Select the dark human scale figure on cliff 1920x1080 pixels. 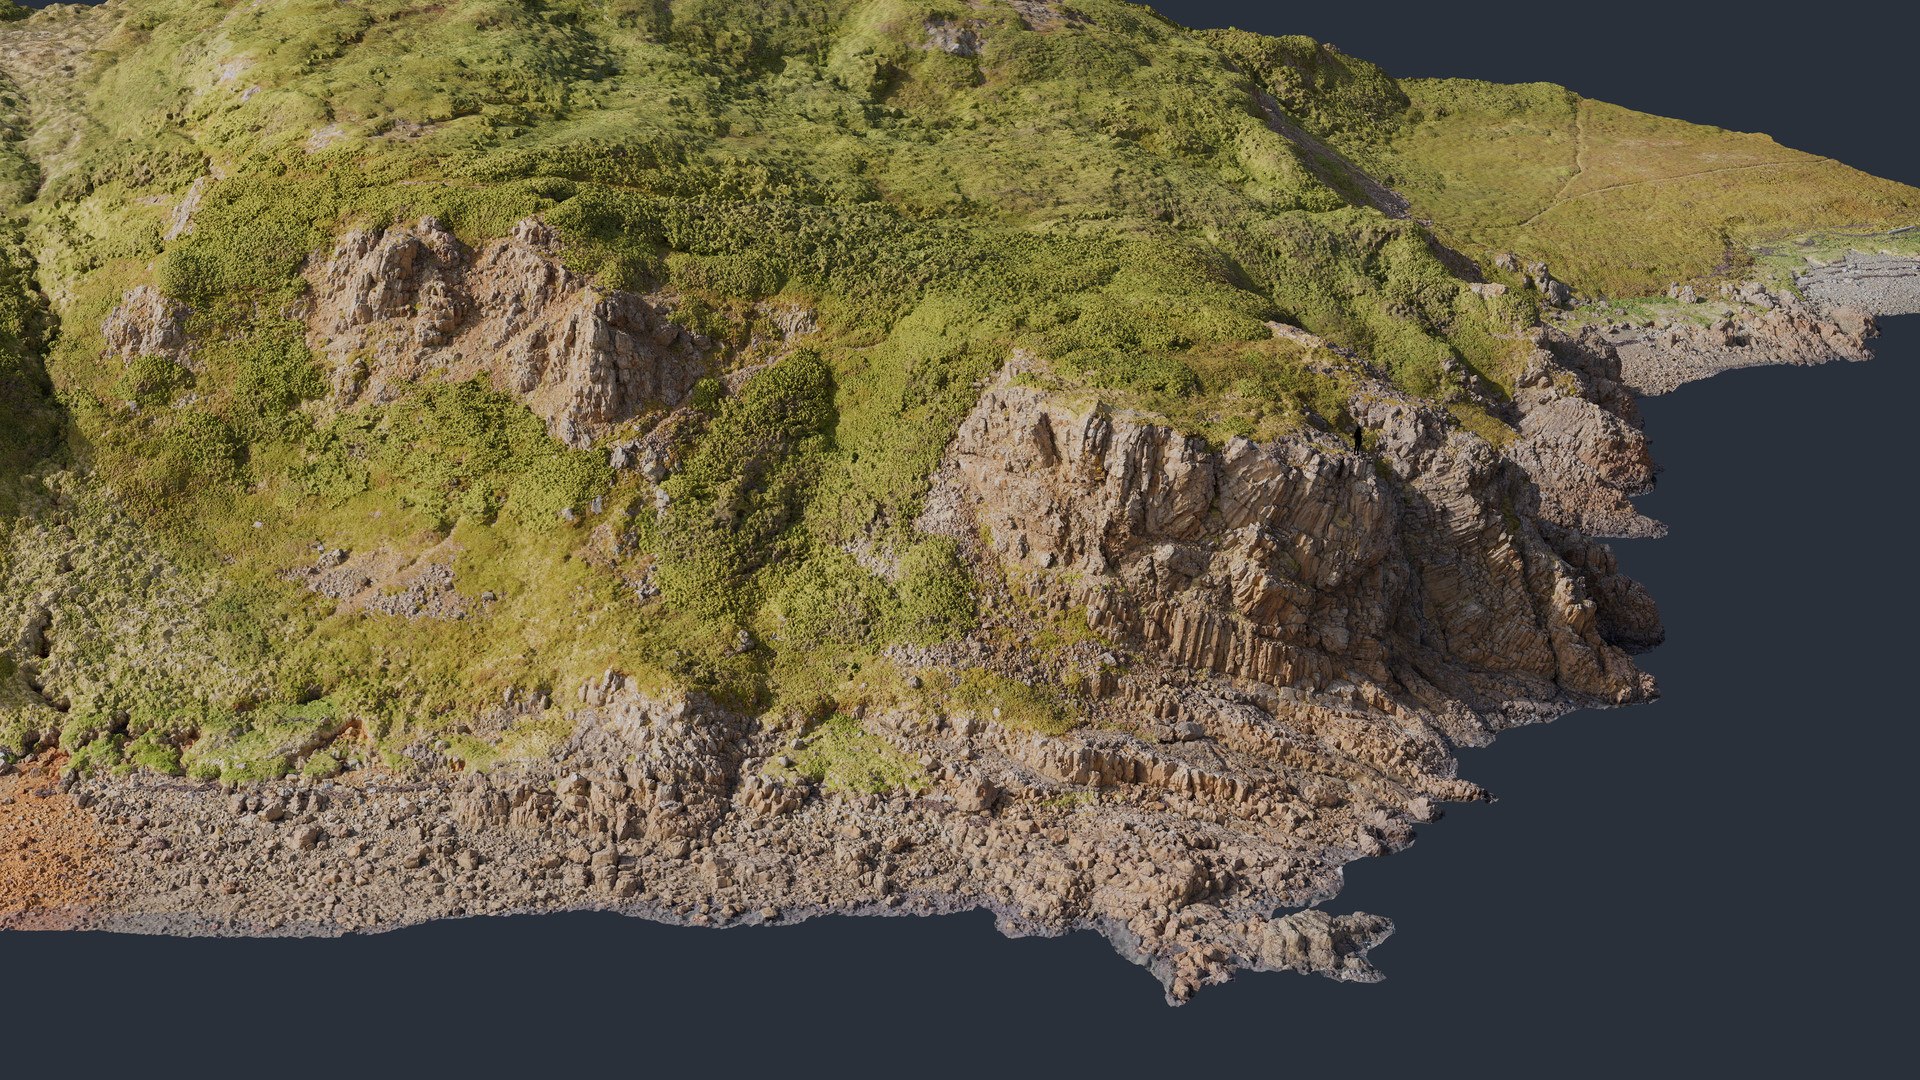1358,440
